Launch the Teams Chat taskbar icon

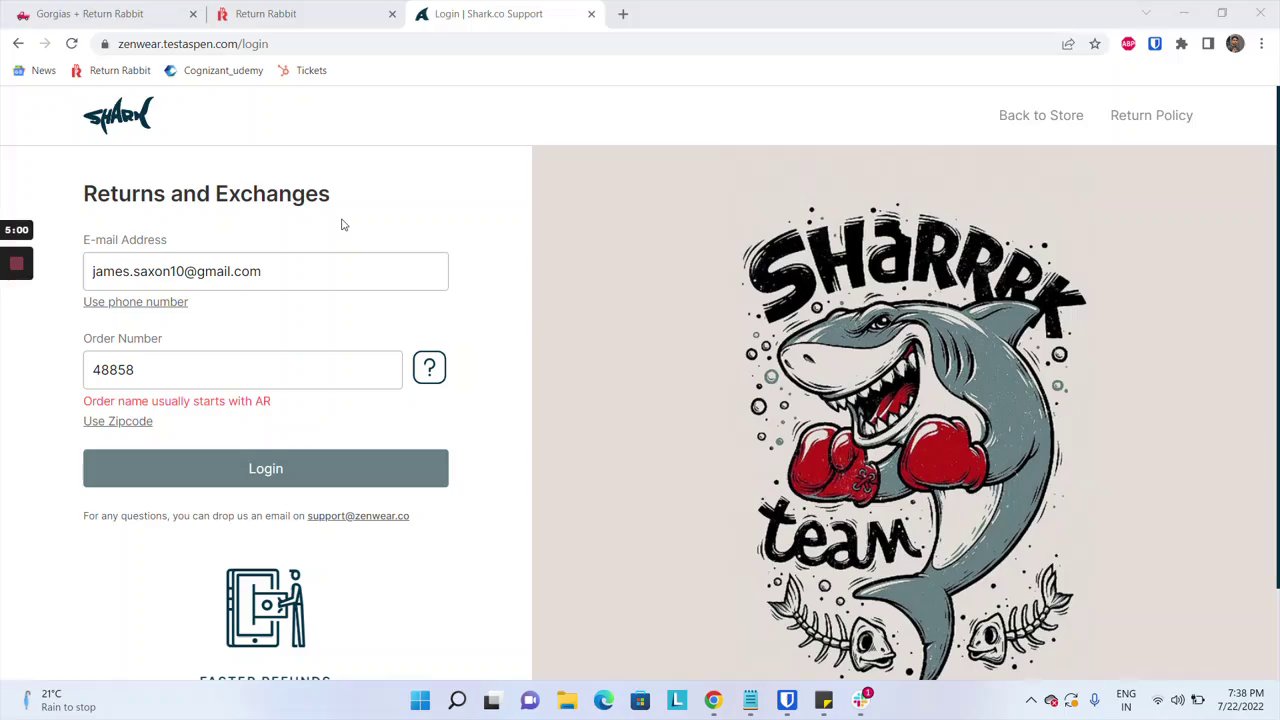pos(530,700)
